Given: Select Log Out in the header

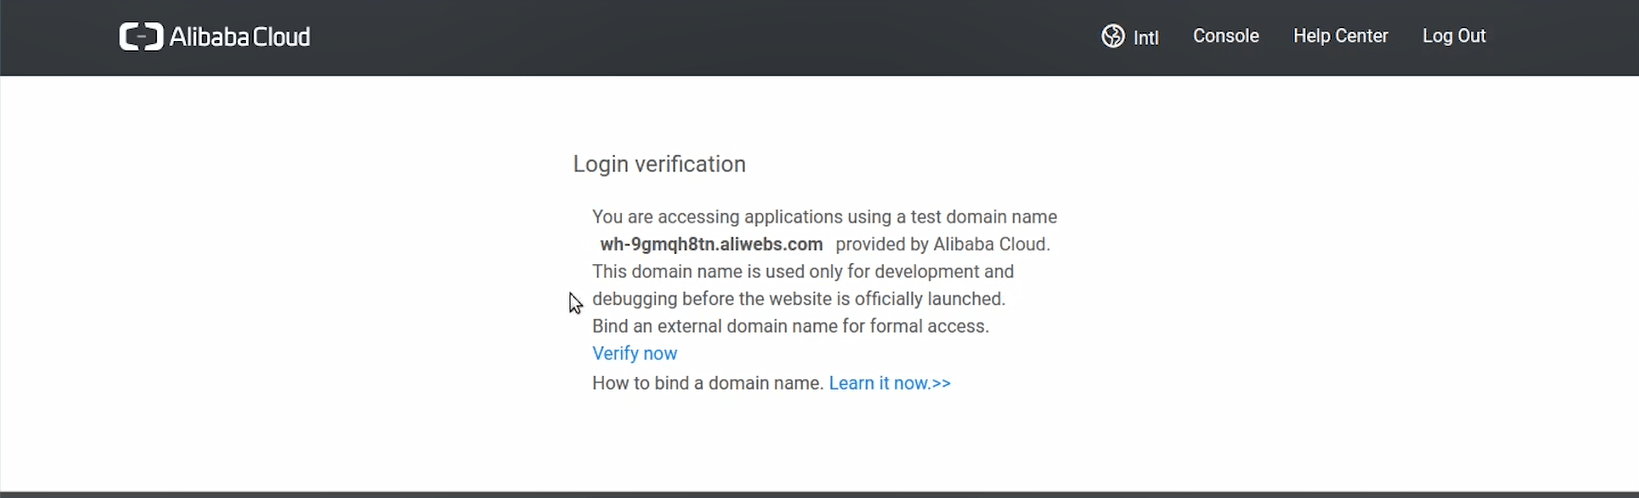Looking at the screenshot, I should pyautogui.click(x=1454, y=36).
